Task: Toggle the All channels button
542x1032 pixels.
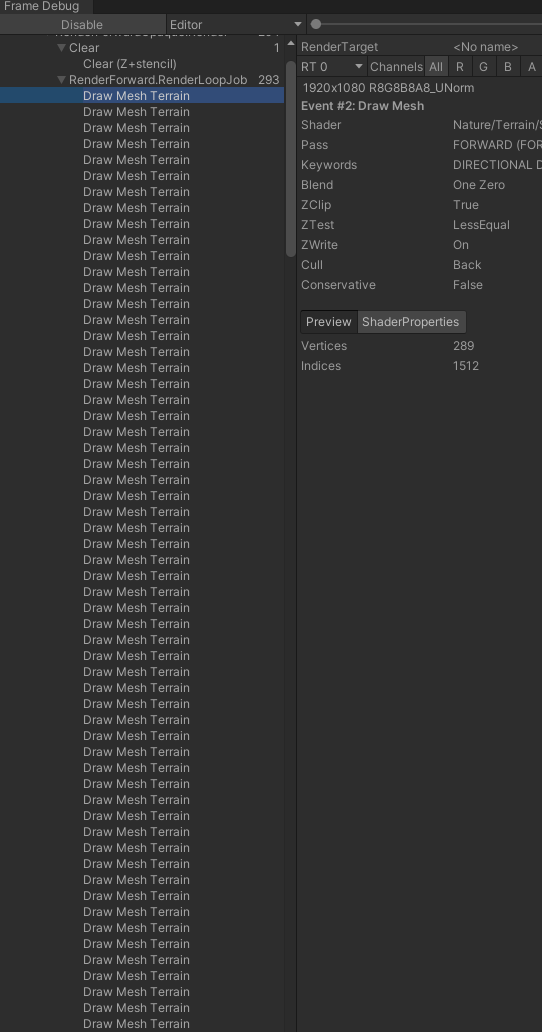Action: 436,66
